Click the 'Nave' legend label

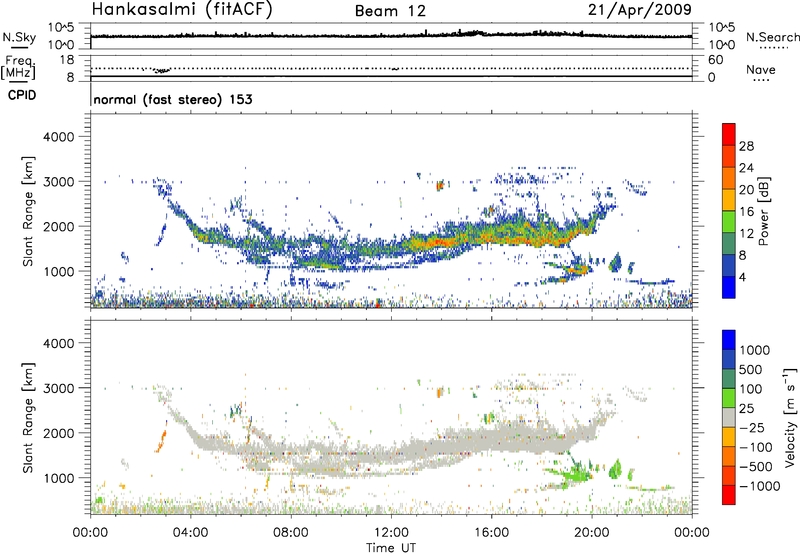(x=761, y=70)
